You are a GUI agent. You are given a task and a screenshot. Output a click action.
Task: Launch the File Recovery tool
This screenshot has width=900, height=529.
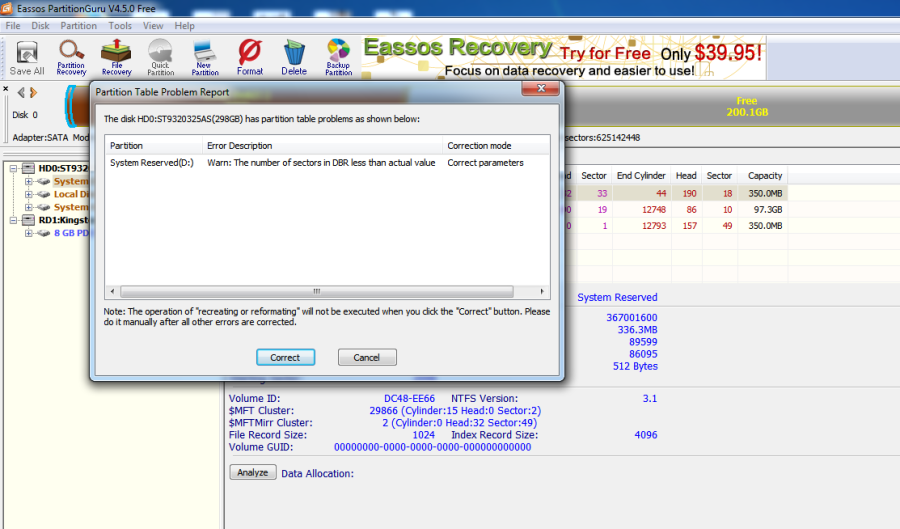117,58
